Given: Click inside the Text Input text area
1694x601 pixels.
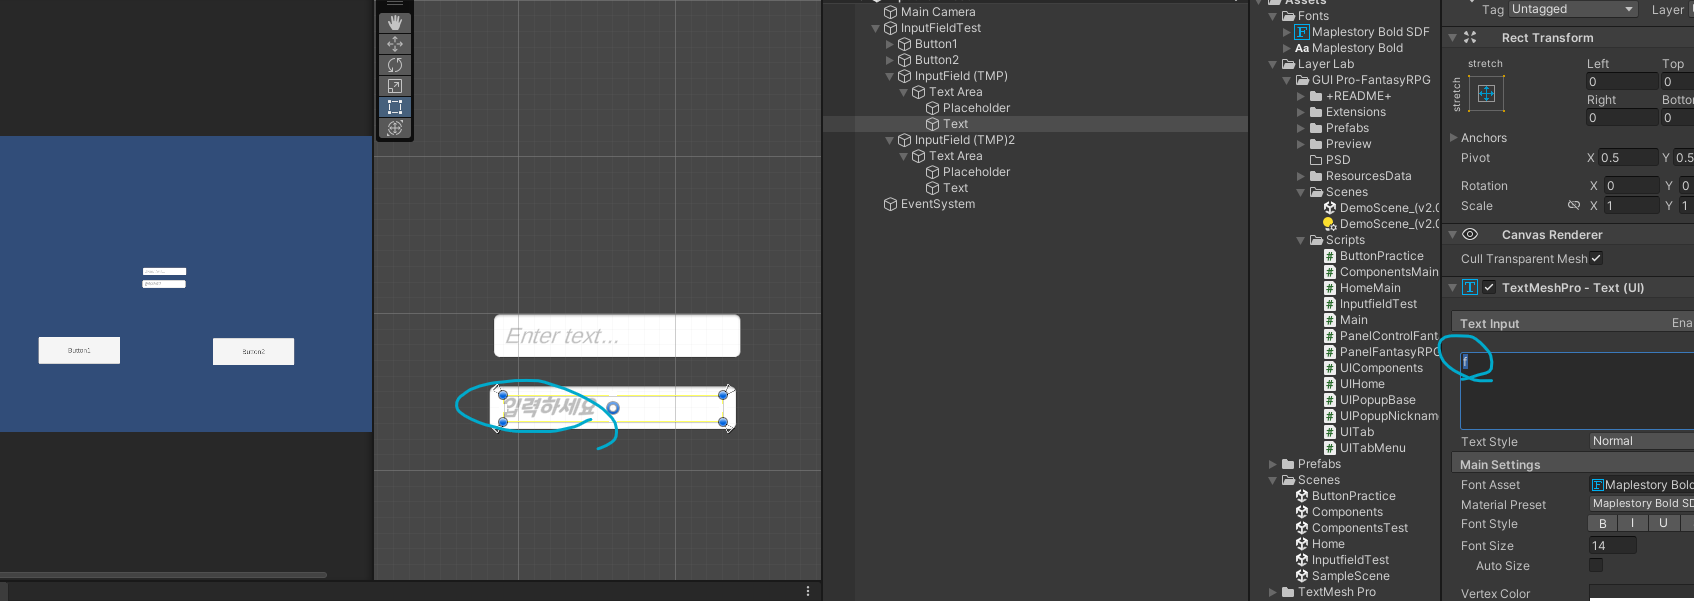Looking at the screenshot, I should pos(1577,391).
